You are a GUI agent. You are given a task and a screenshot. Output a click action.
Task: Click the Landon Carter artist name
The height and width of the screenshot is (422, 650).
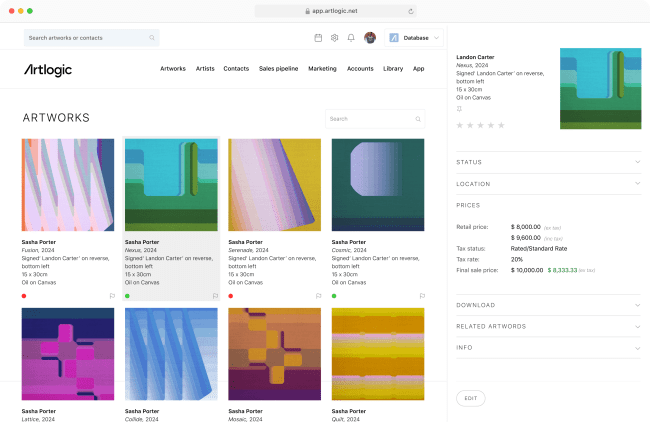click(x=475, y=57)
